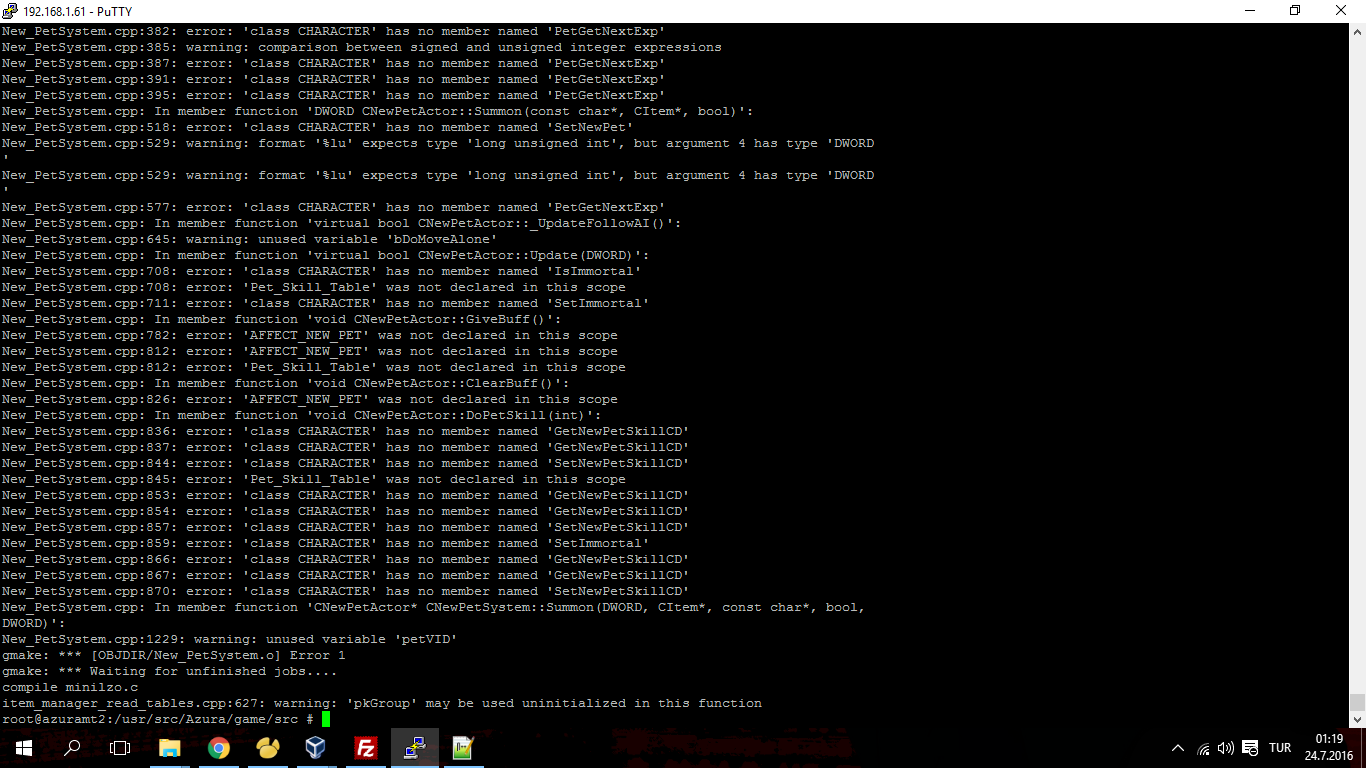Click the line 382 'PetGetNextExp' error
This screenshot has height=768, width=1366.
[334, 31]
